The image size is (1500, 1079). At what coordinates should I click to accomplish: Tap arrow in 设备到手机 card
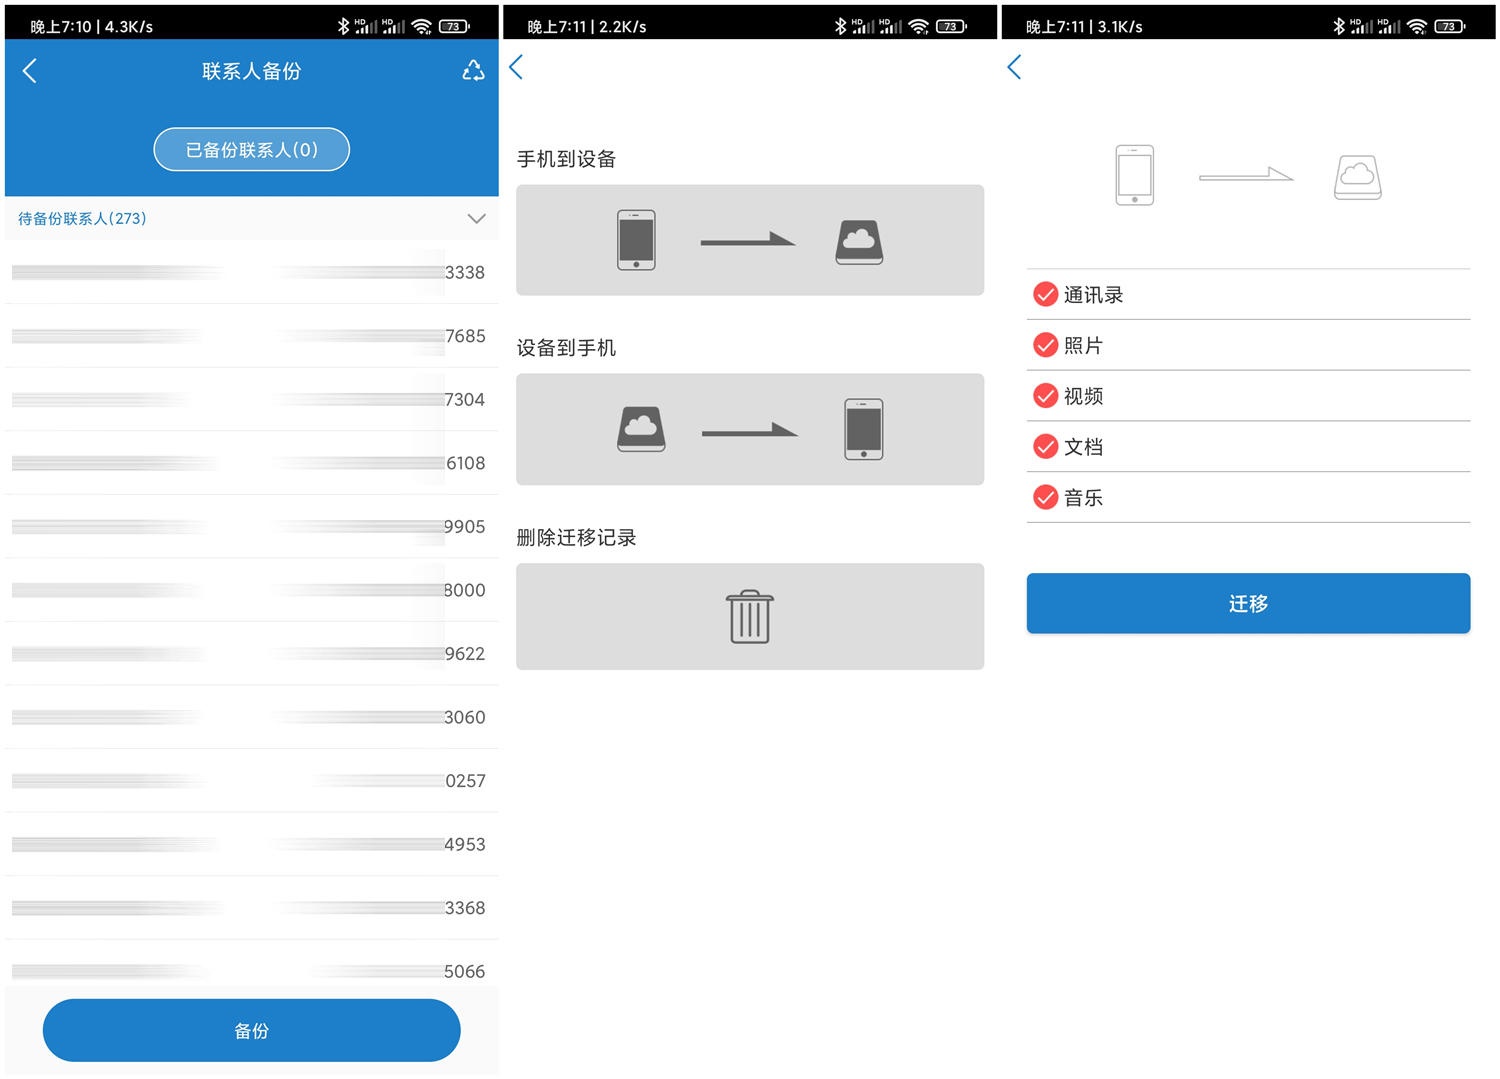click(x=750, y=430)
